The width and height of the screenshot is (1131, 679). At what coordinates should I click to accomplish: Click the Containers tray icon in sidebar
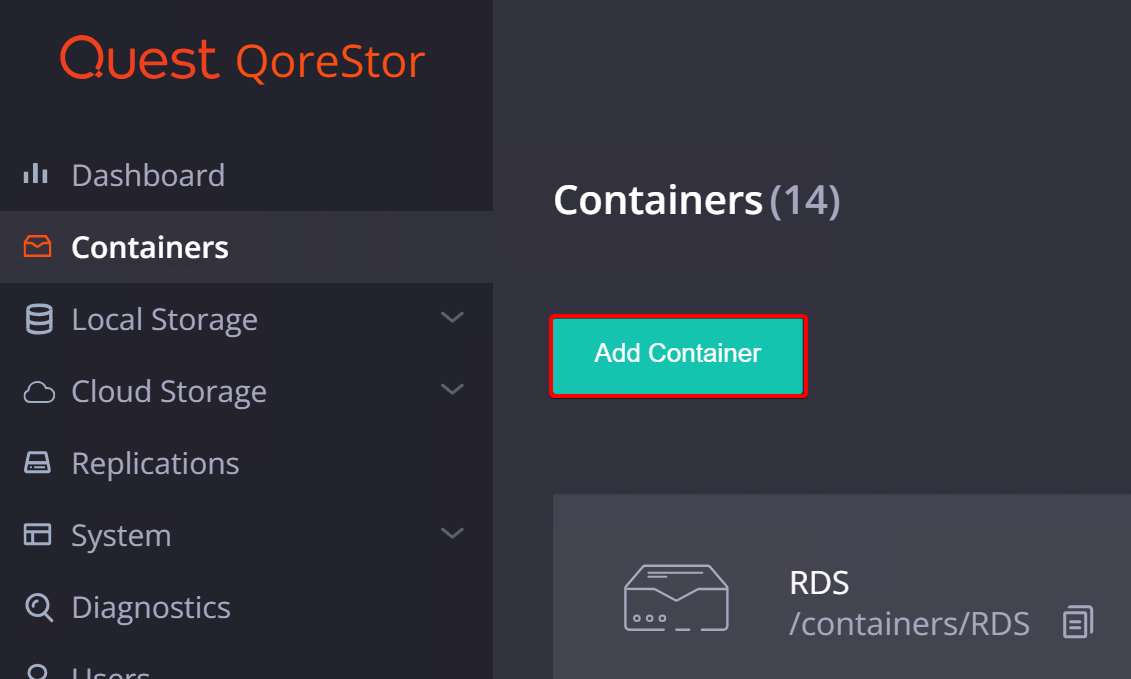tap(37, 247)
